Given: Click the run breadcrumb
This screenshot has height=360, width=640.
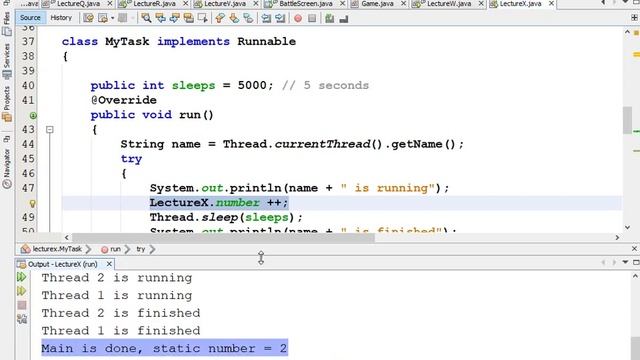Looking at the screenshot, I should (x=111, y=249).
